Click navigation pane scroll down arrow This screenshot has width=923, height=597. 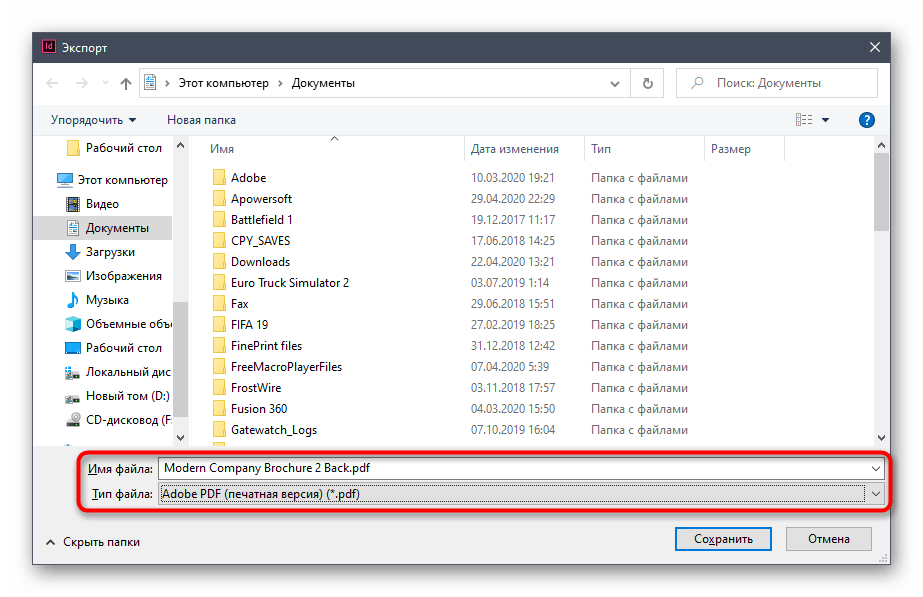tap(181, 437)
